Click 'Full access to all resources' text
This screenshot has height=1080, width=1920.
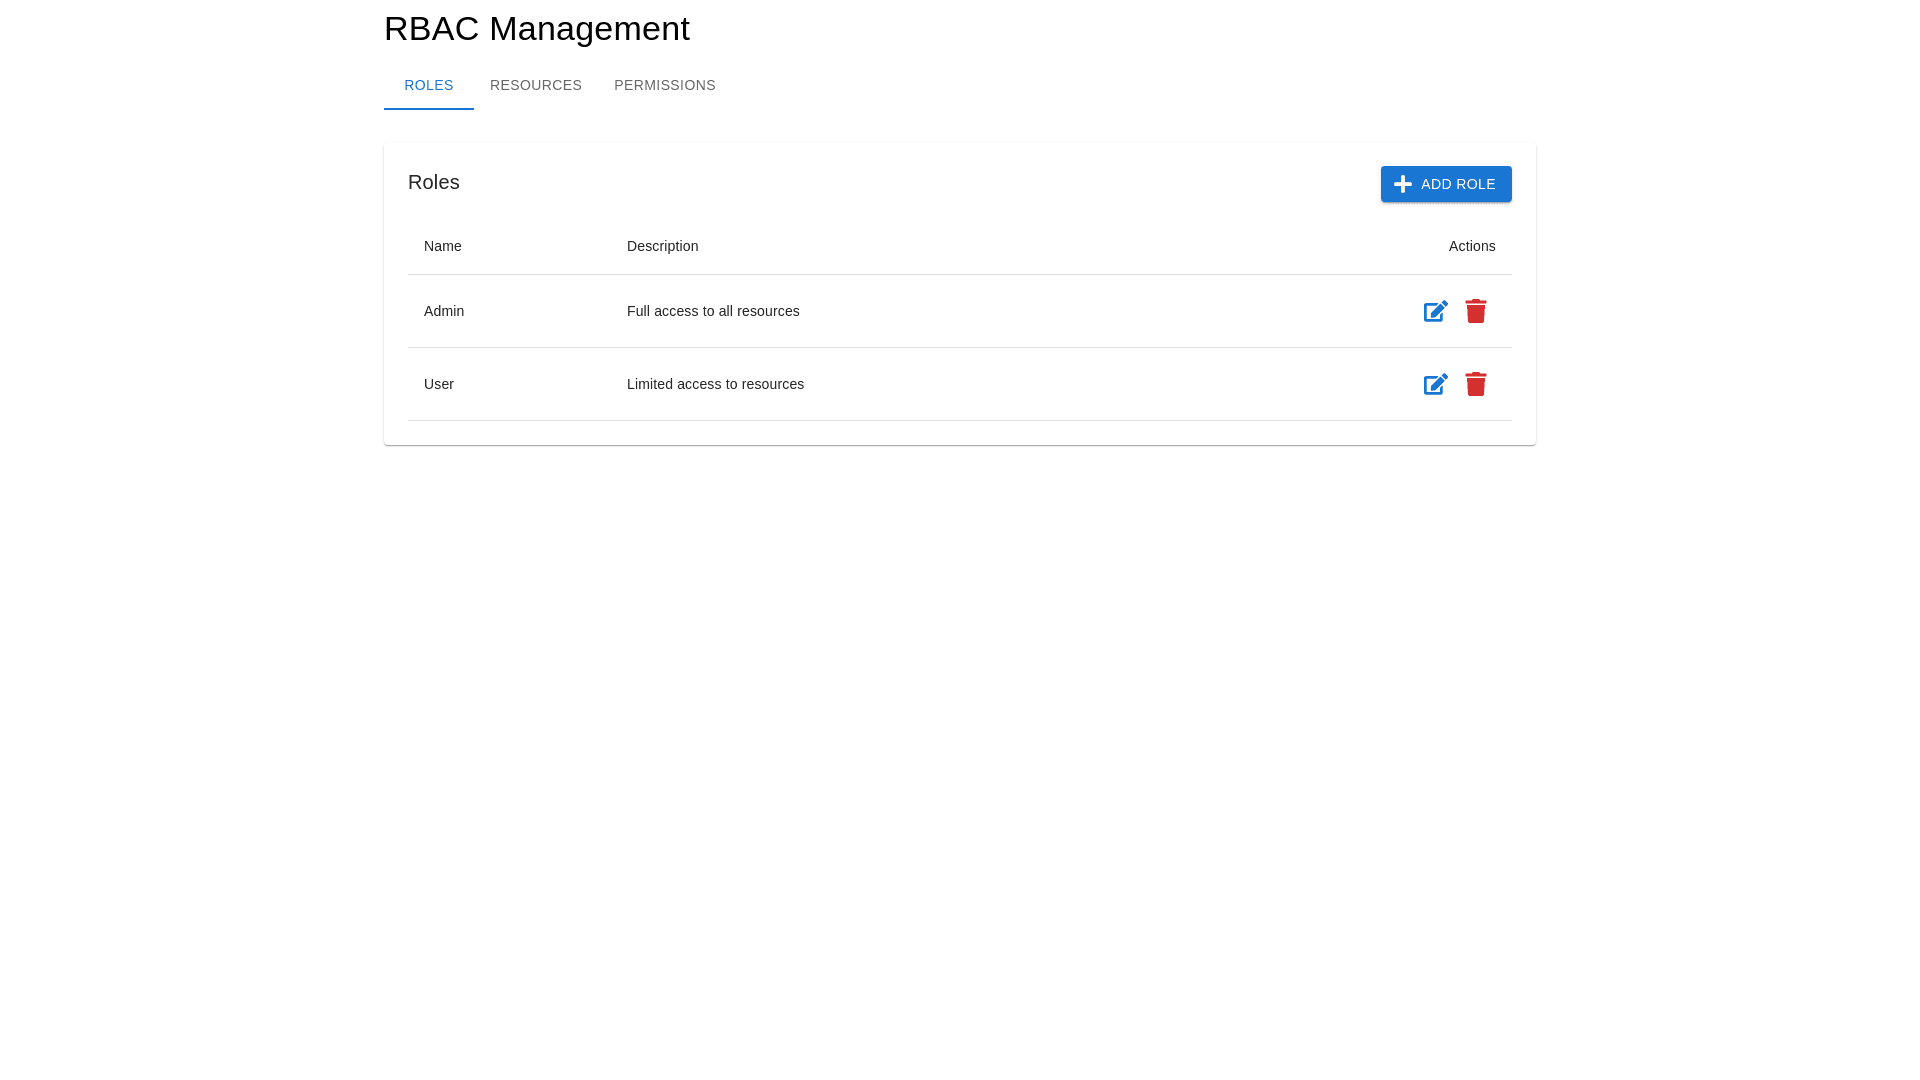tap(713, 311)
